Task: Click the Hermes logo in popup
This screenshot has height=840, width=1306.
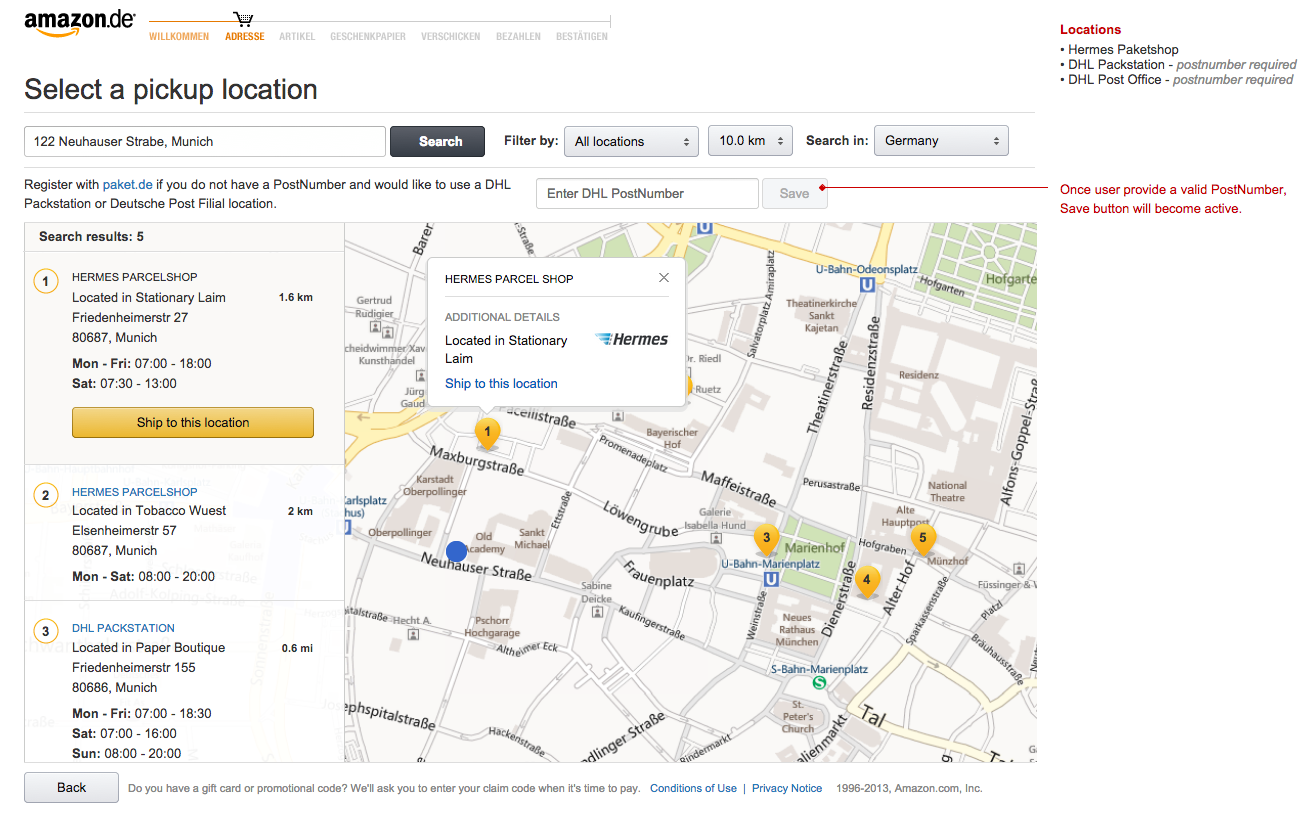Action: (631, 340)
